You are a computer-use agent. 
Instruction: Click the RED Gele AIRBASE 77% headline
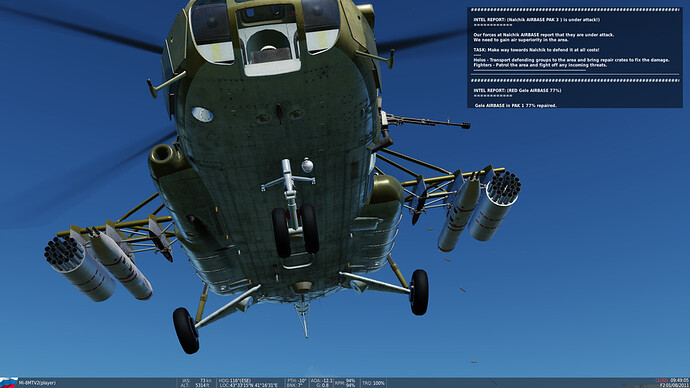[x=517, y=91]
